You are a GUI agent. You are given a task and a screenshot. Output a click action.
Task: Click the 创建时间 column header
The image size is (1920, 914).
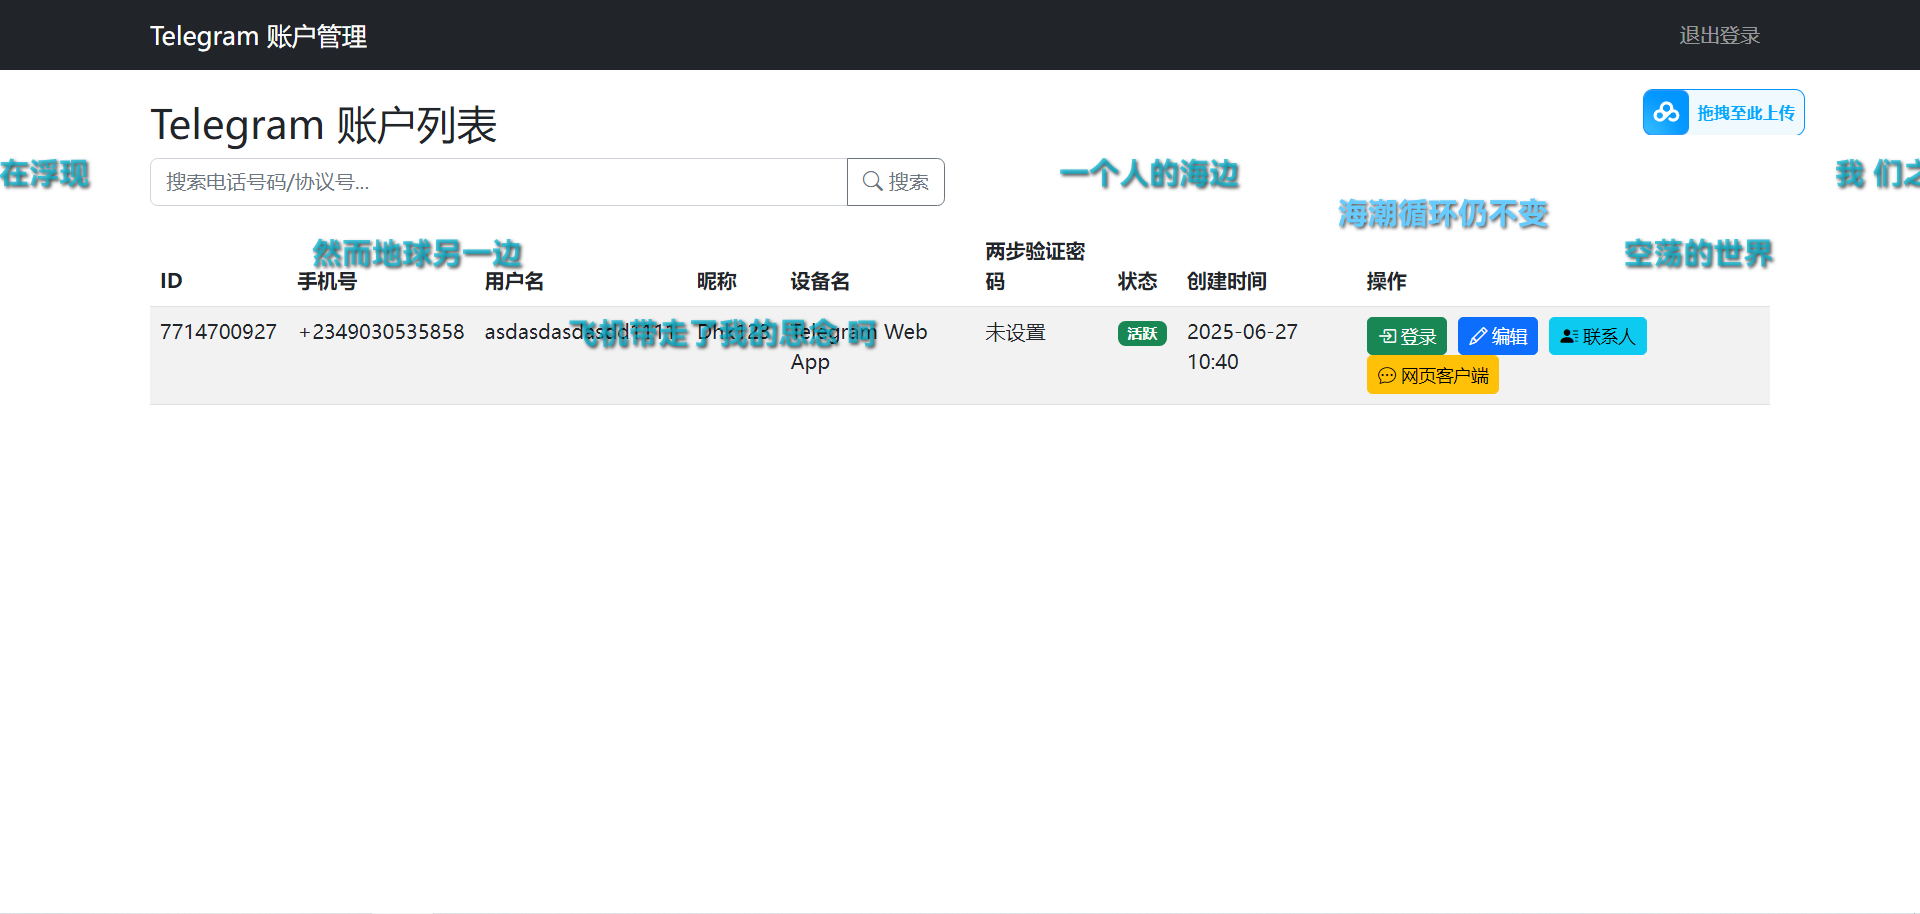tap(1226, 281)
